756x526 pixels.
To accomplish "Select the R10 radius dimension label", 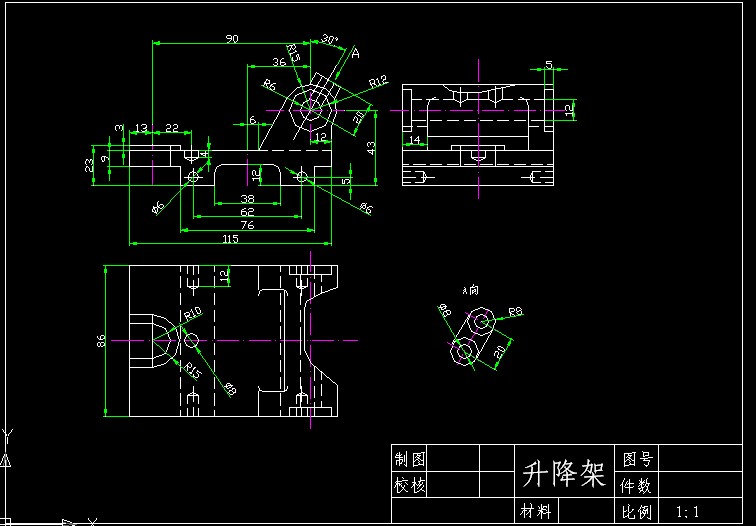I will tap(192, 315).
